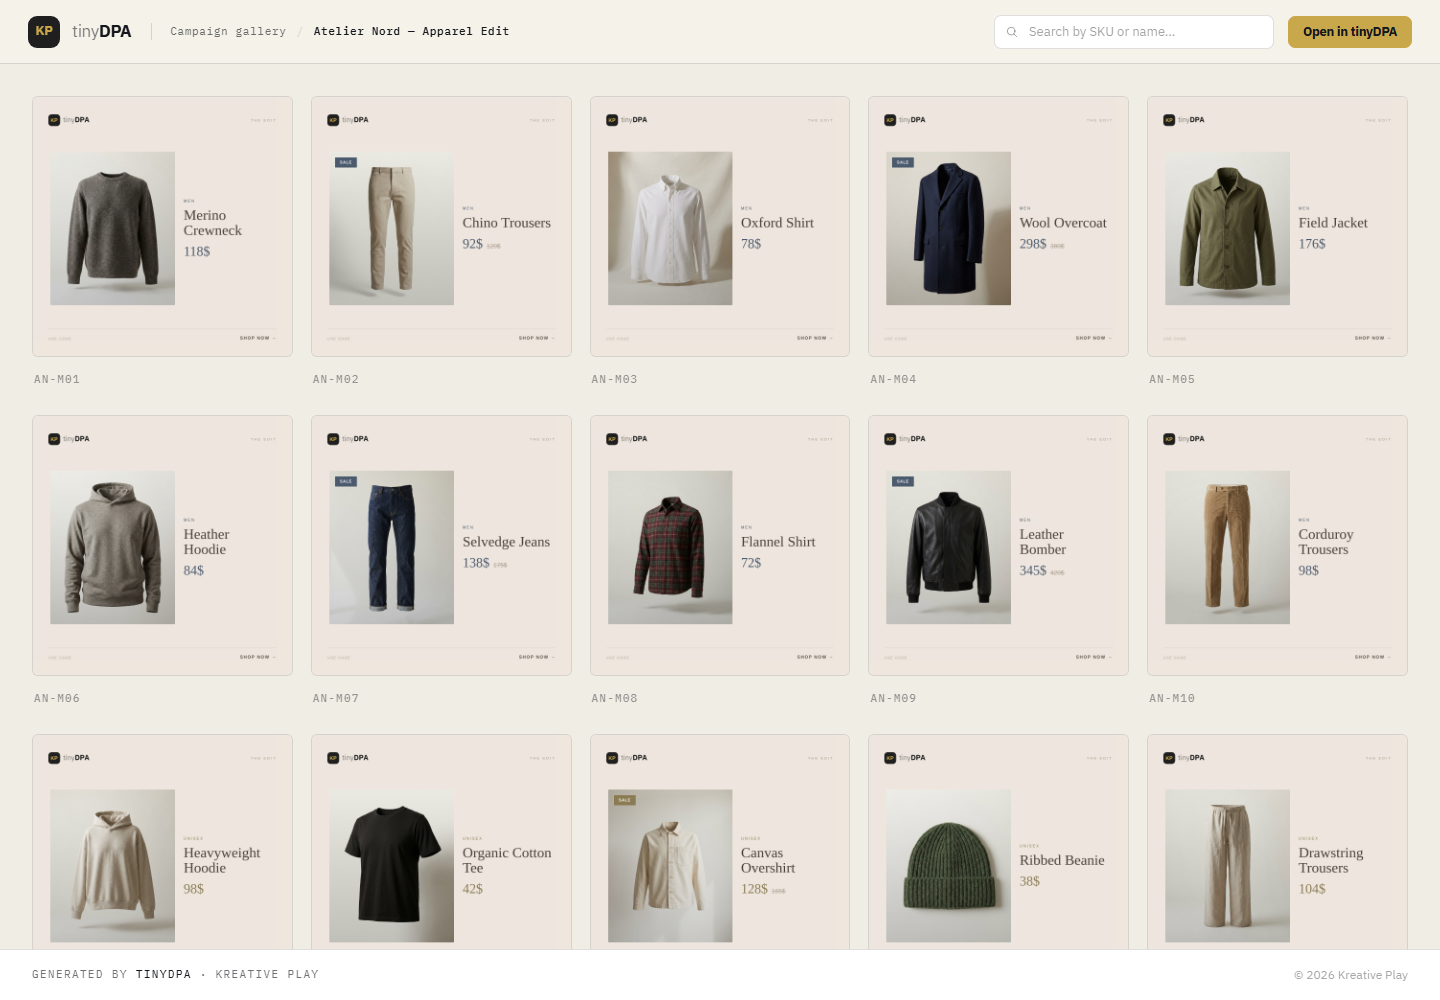Click the SKU label AN-M05

(x=1172, y=380)
